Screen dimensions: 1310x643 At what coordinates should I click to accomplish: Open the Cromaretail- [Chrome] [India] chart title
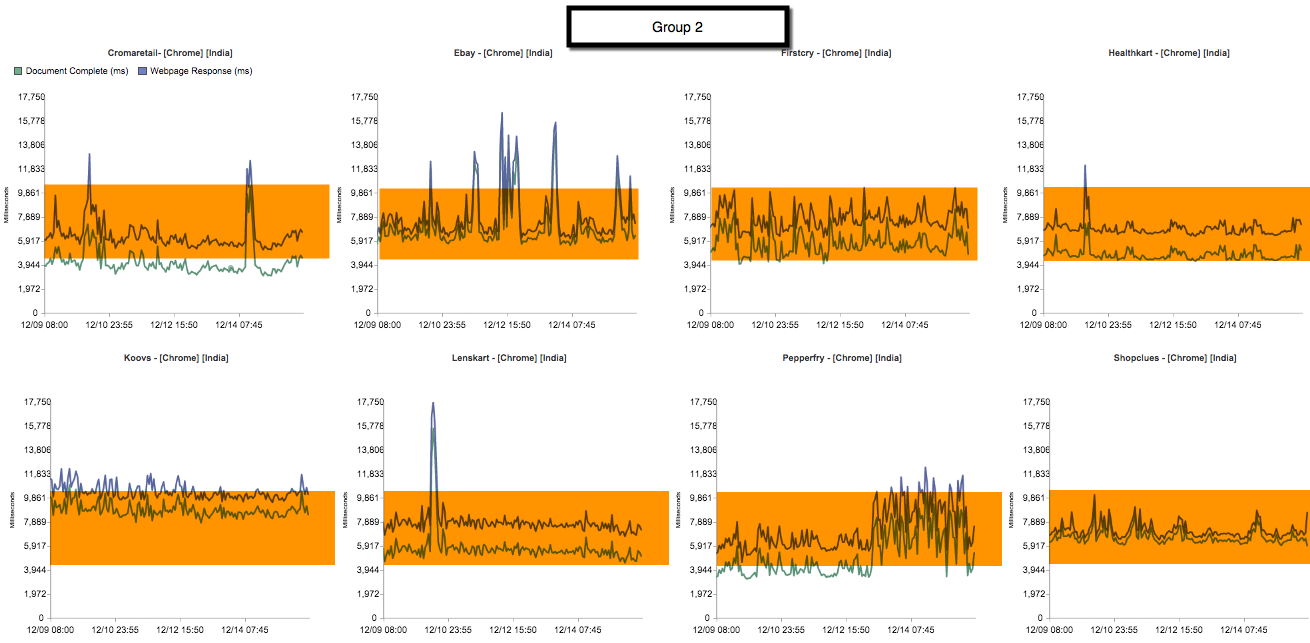[x=170, y=53]
